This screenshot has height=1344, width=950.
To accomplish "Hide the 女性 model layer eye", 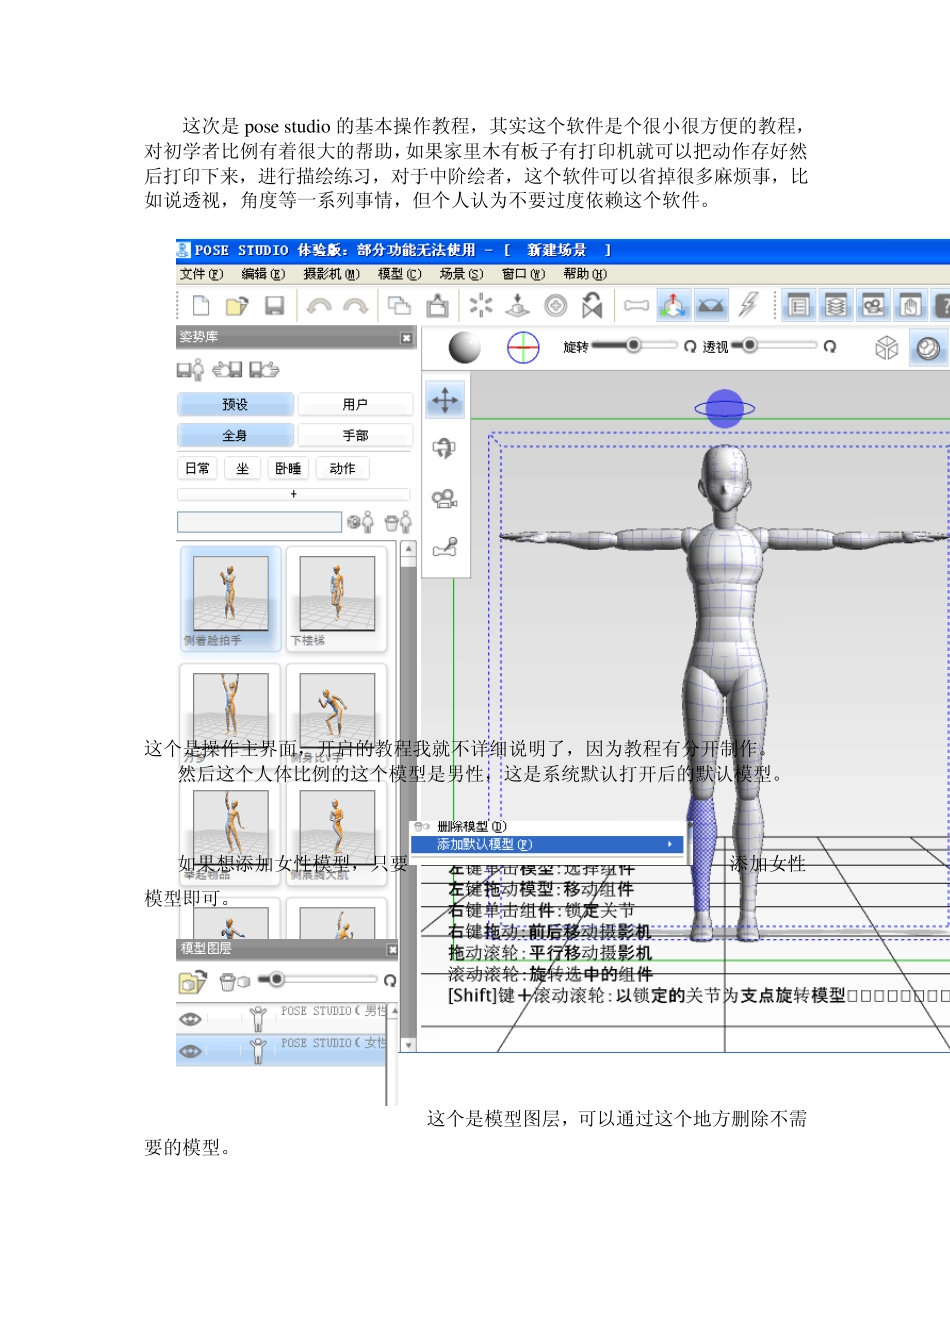I will coord(190,1051).
